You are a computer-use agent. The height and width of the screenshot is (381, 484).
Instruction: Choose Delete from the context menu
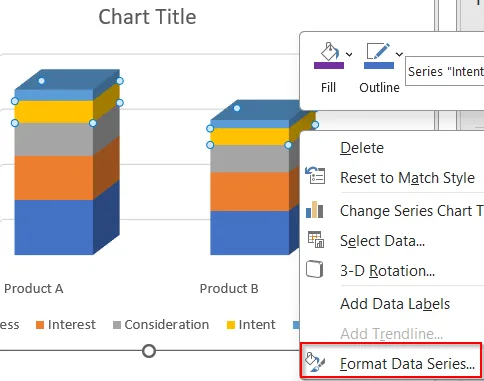coord(362,148)
